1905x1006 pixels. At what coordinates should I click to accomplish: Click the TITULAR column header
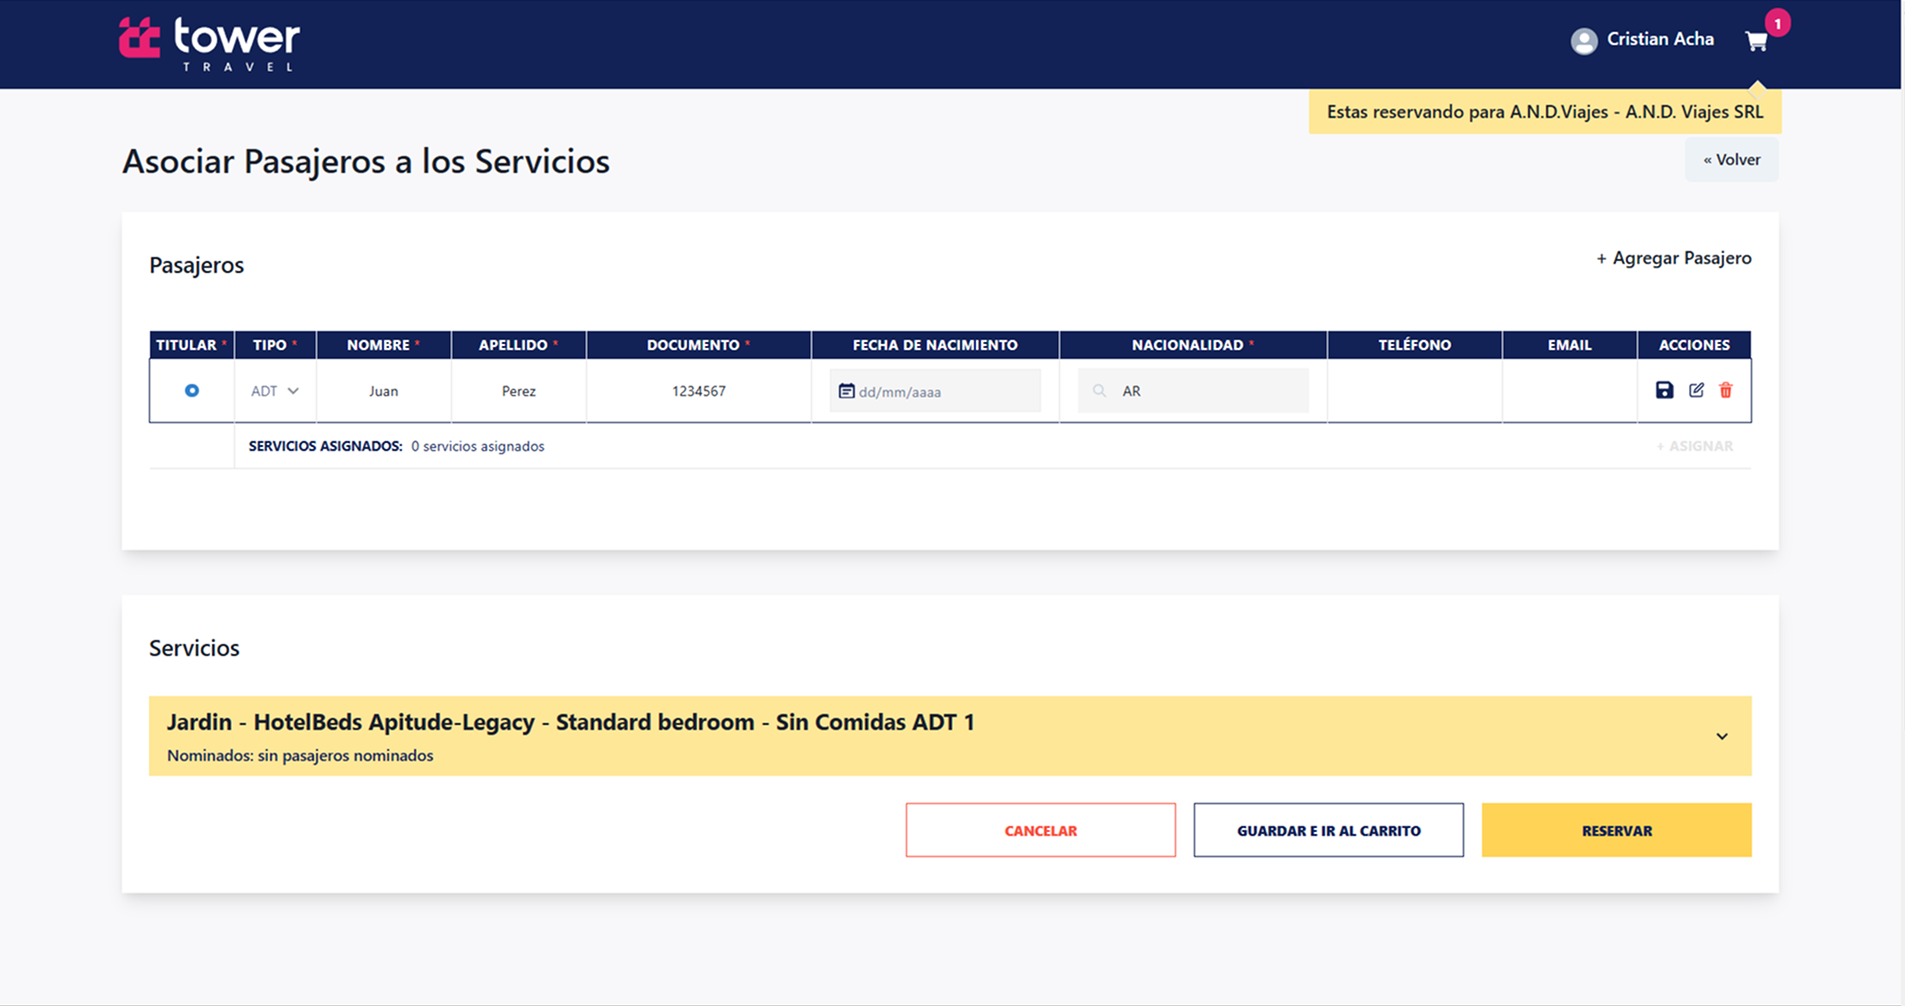[191, 345]
